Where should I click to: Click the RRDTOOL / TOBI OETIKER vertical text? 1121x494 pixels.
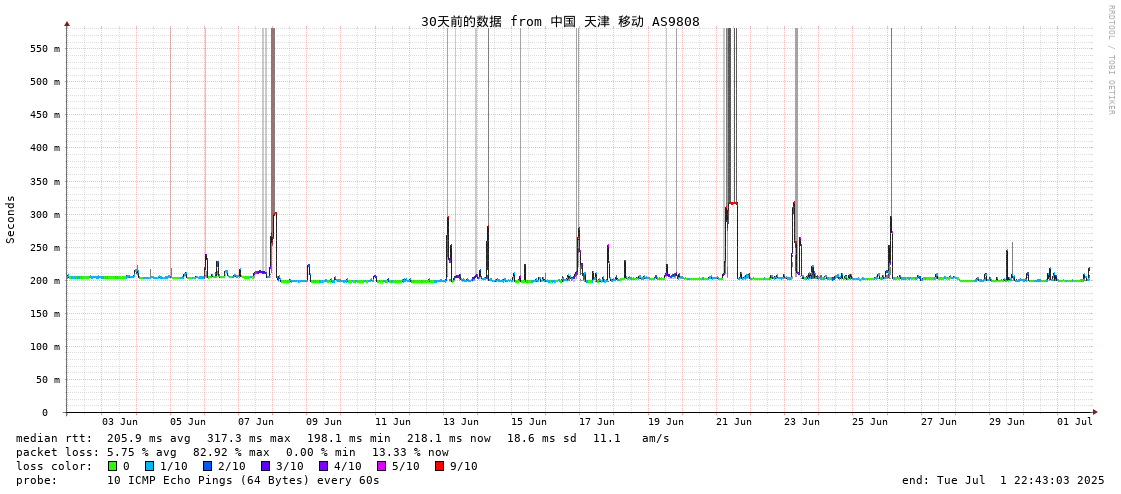coord(1110,60)
